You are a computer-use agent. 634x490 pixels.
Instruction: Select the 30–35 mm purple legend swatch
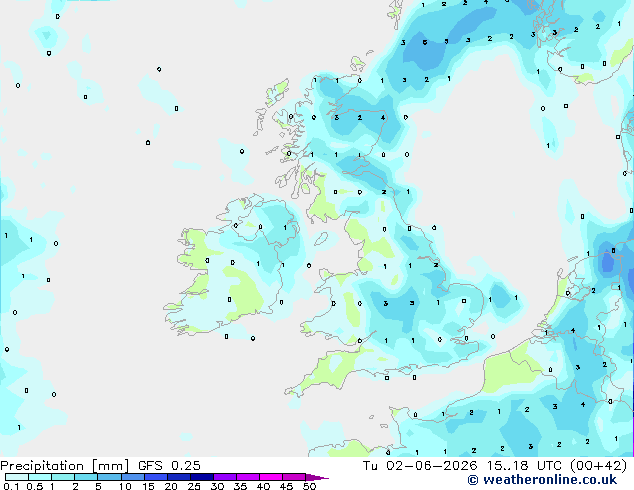[225, 477]
